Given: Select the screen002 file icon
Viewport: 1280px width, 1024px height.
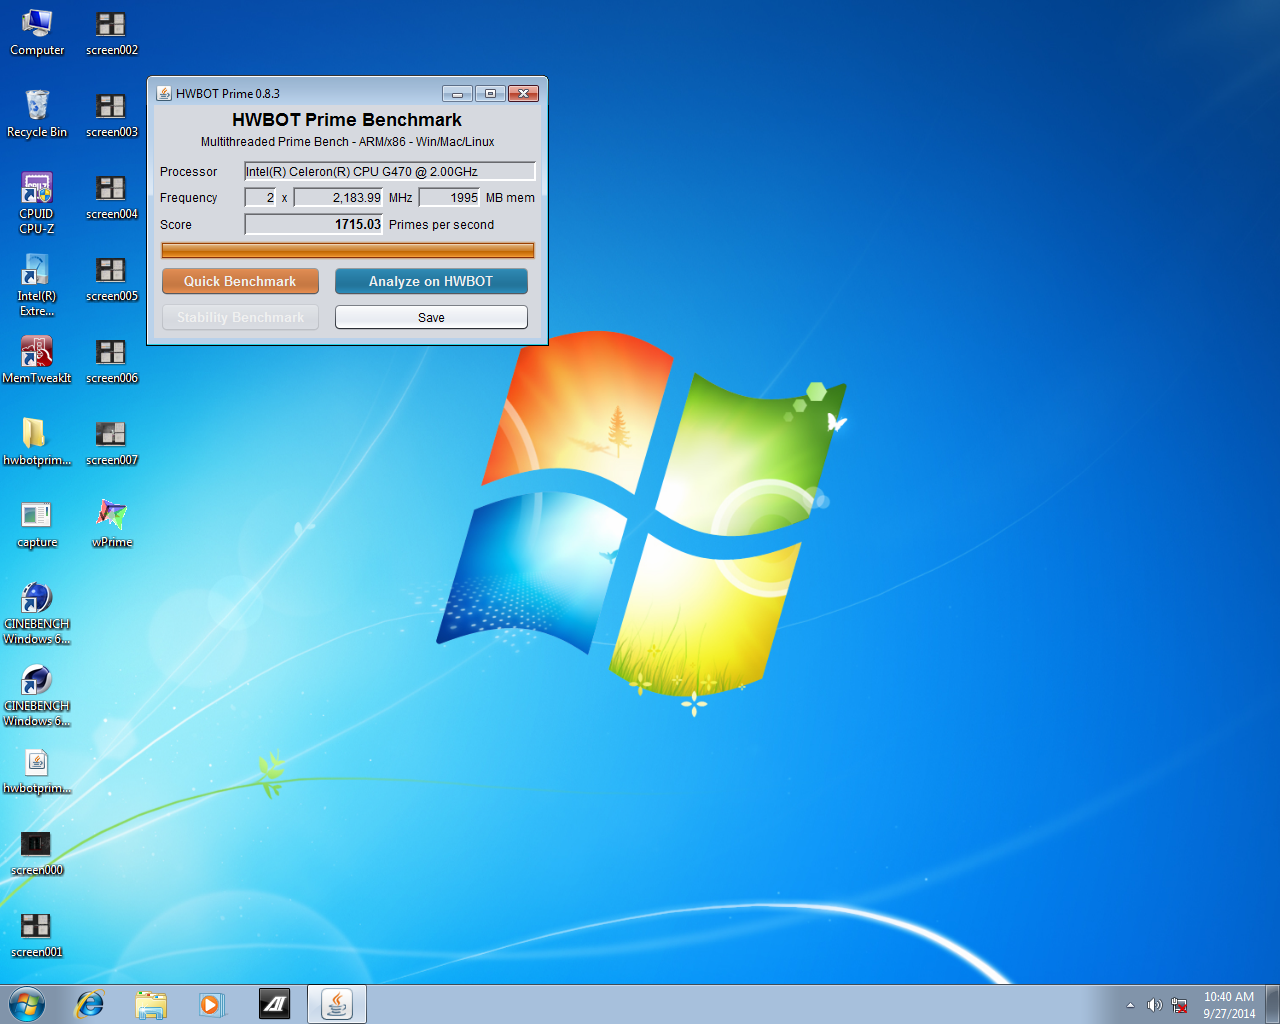Looking at the screenshot, I should 112,32.
